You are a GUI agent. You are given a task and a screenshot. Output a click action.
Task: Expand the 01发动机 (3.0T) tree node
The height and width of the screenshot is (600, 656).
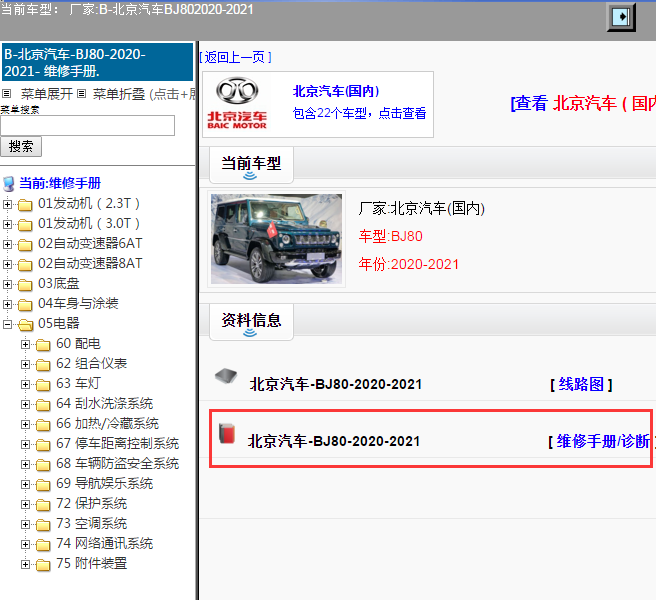[7, 224]
